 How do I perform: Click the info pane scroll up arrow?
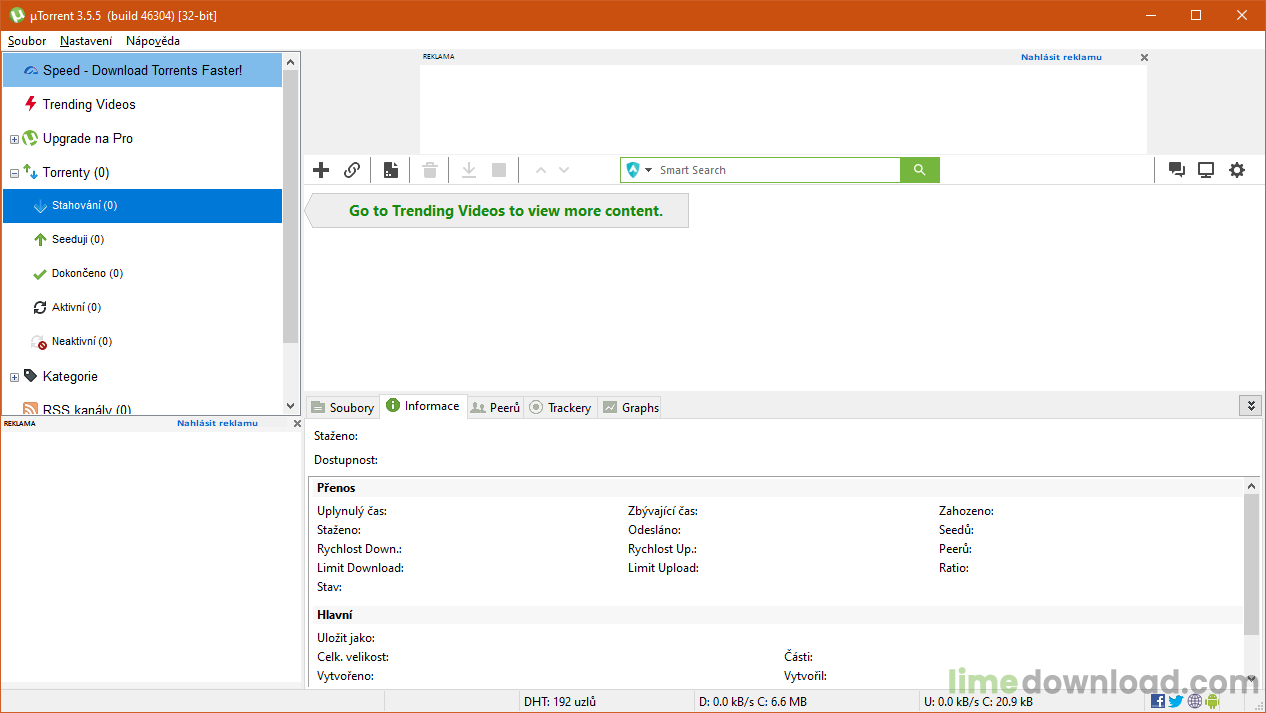click(x=1252, y=486)
